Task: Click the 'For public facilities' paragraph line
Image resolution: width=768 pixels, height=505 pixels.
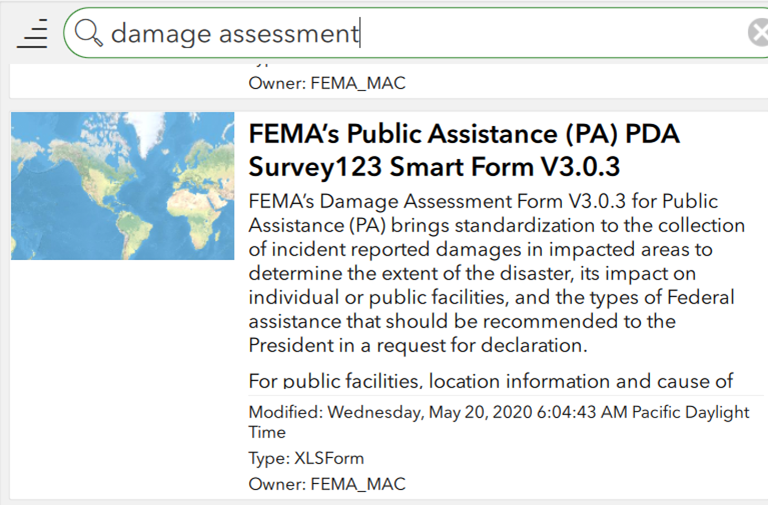Action: (x=490, y=380)
